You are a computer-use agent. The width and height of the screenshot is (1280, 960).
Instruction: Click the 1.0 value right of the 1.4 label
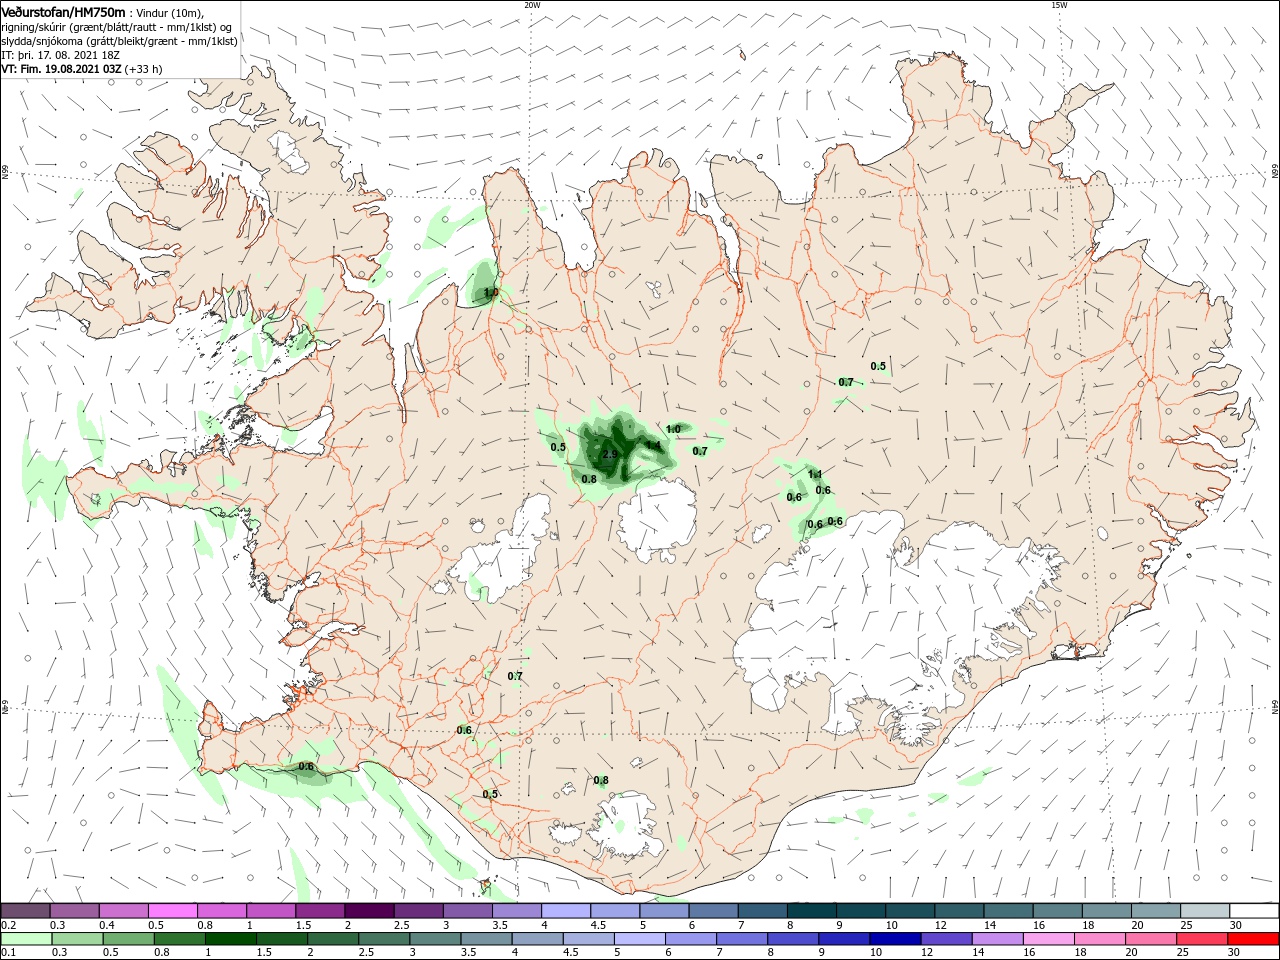click(673, 430)
